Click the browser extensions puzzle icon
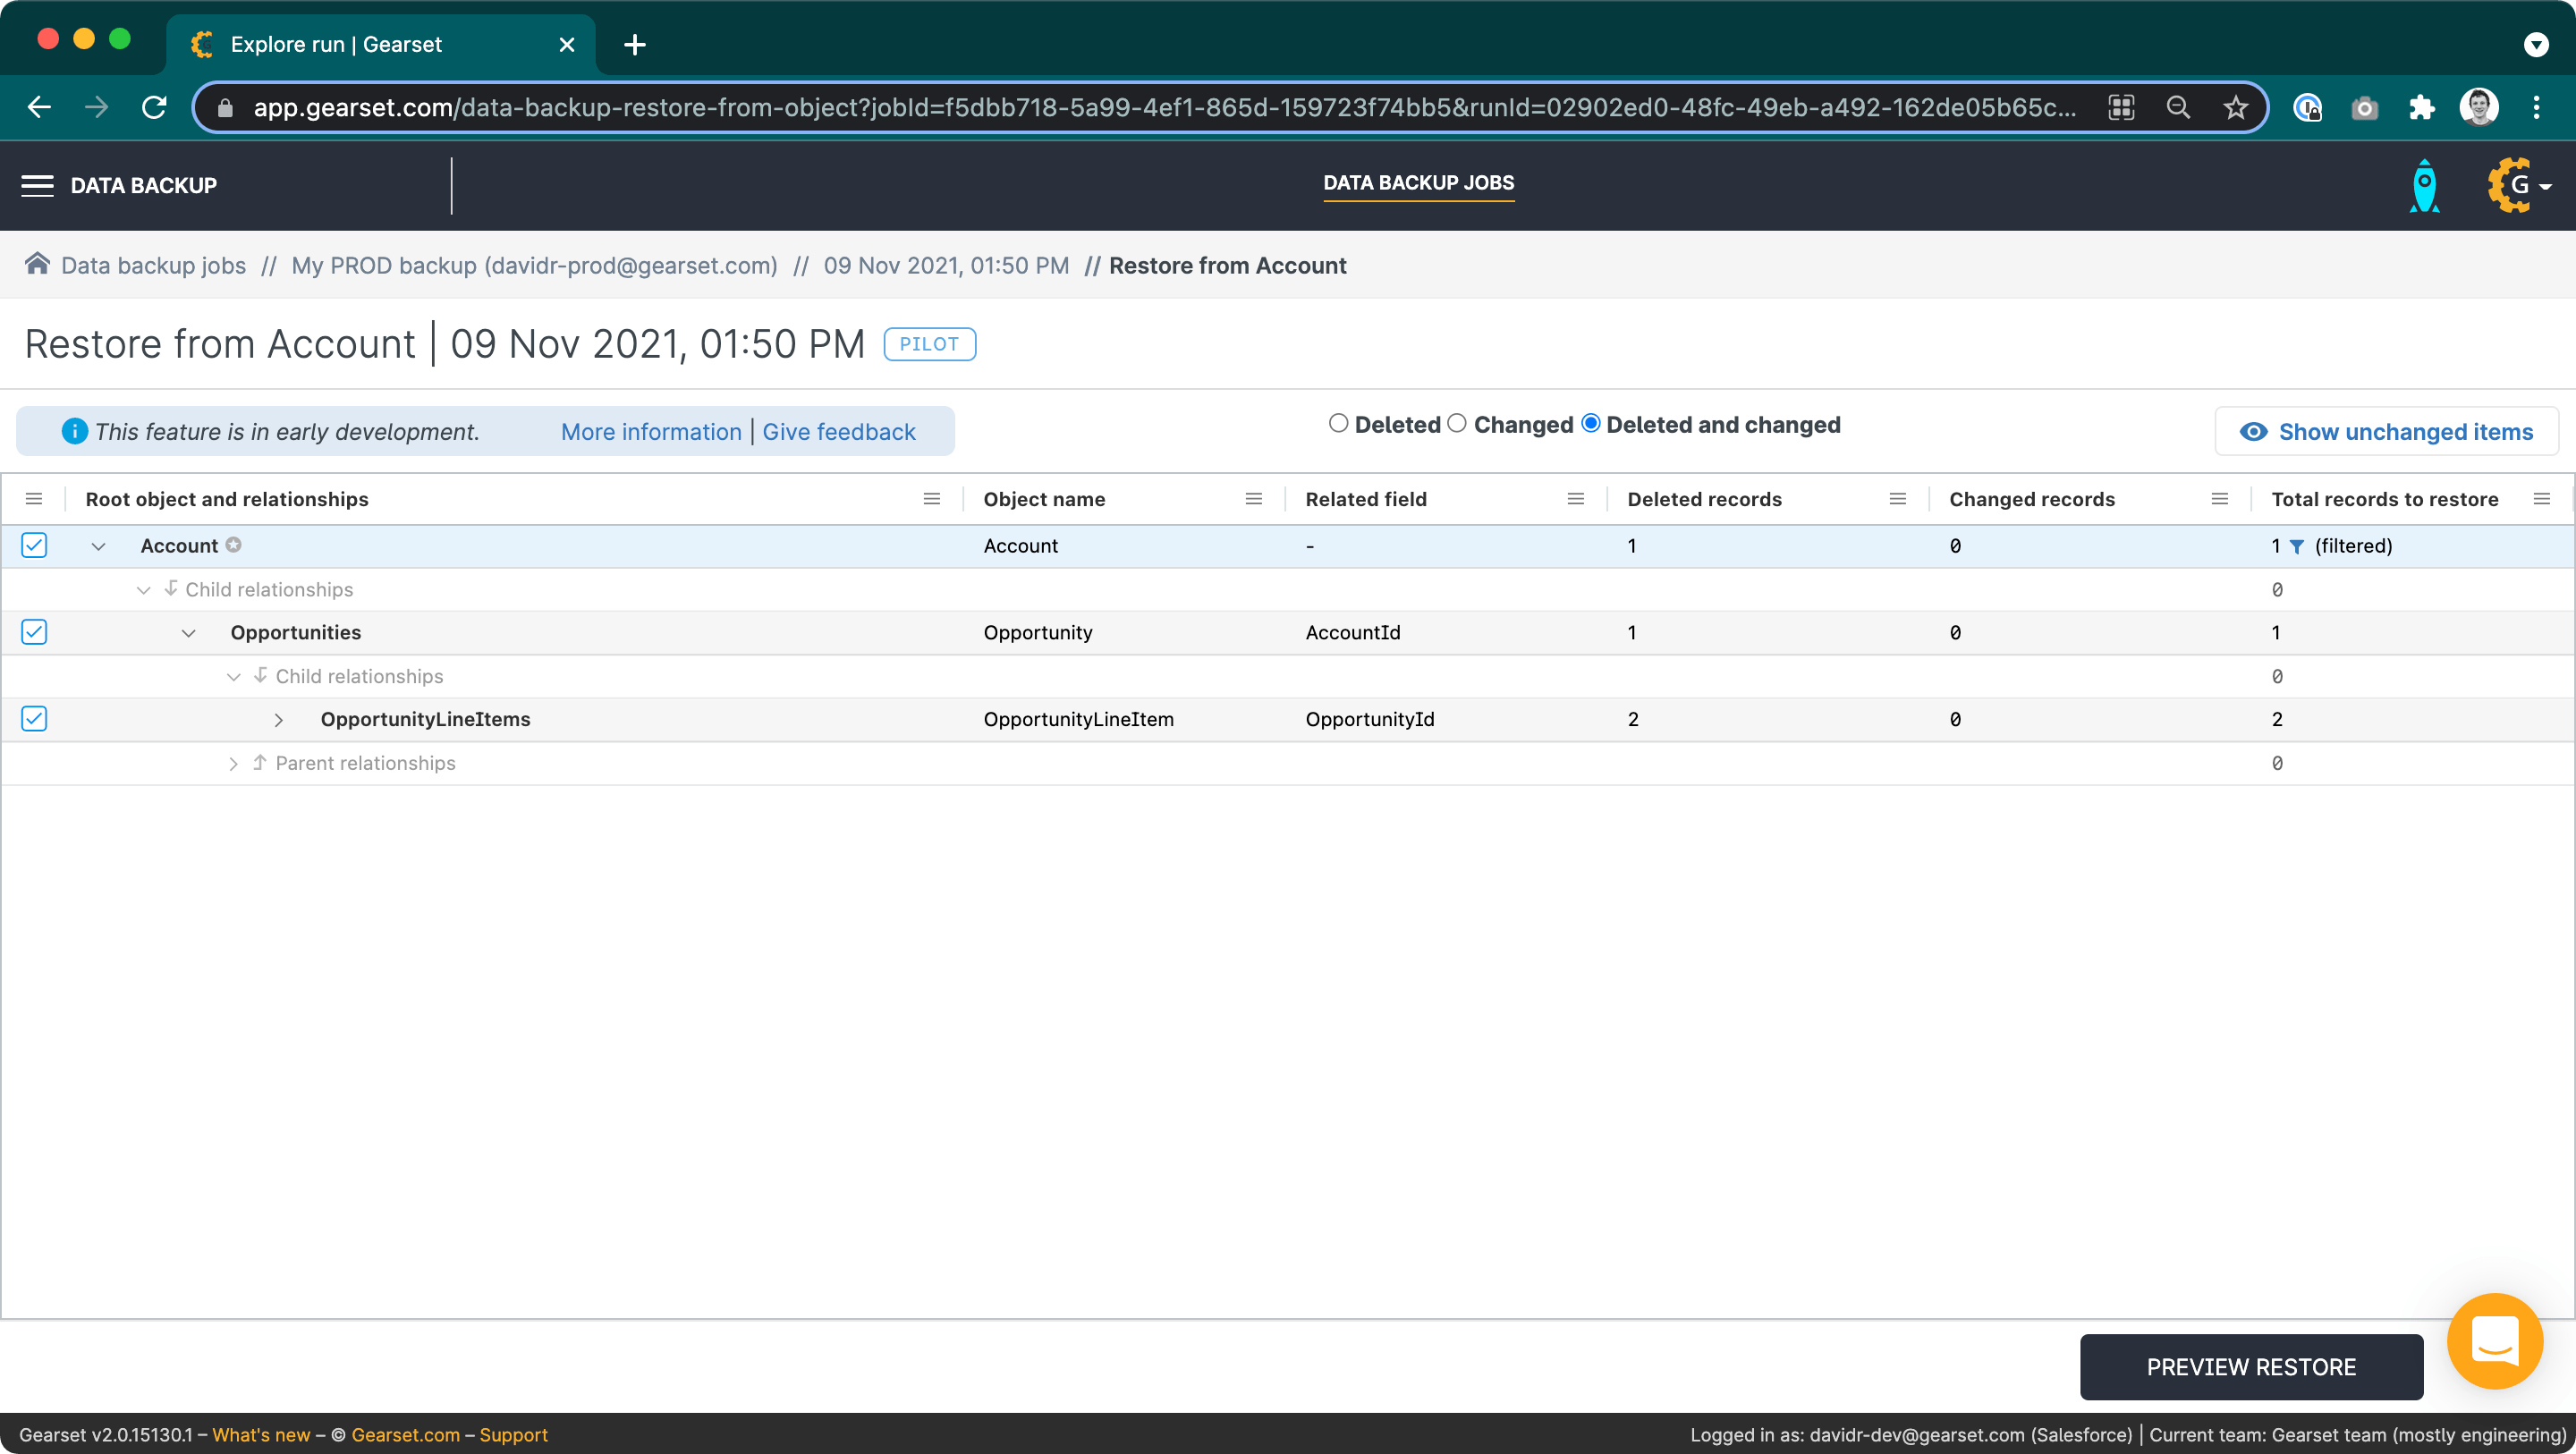This screenshot has width=2576, height=1454. coord(2421,107)
